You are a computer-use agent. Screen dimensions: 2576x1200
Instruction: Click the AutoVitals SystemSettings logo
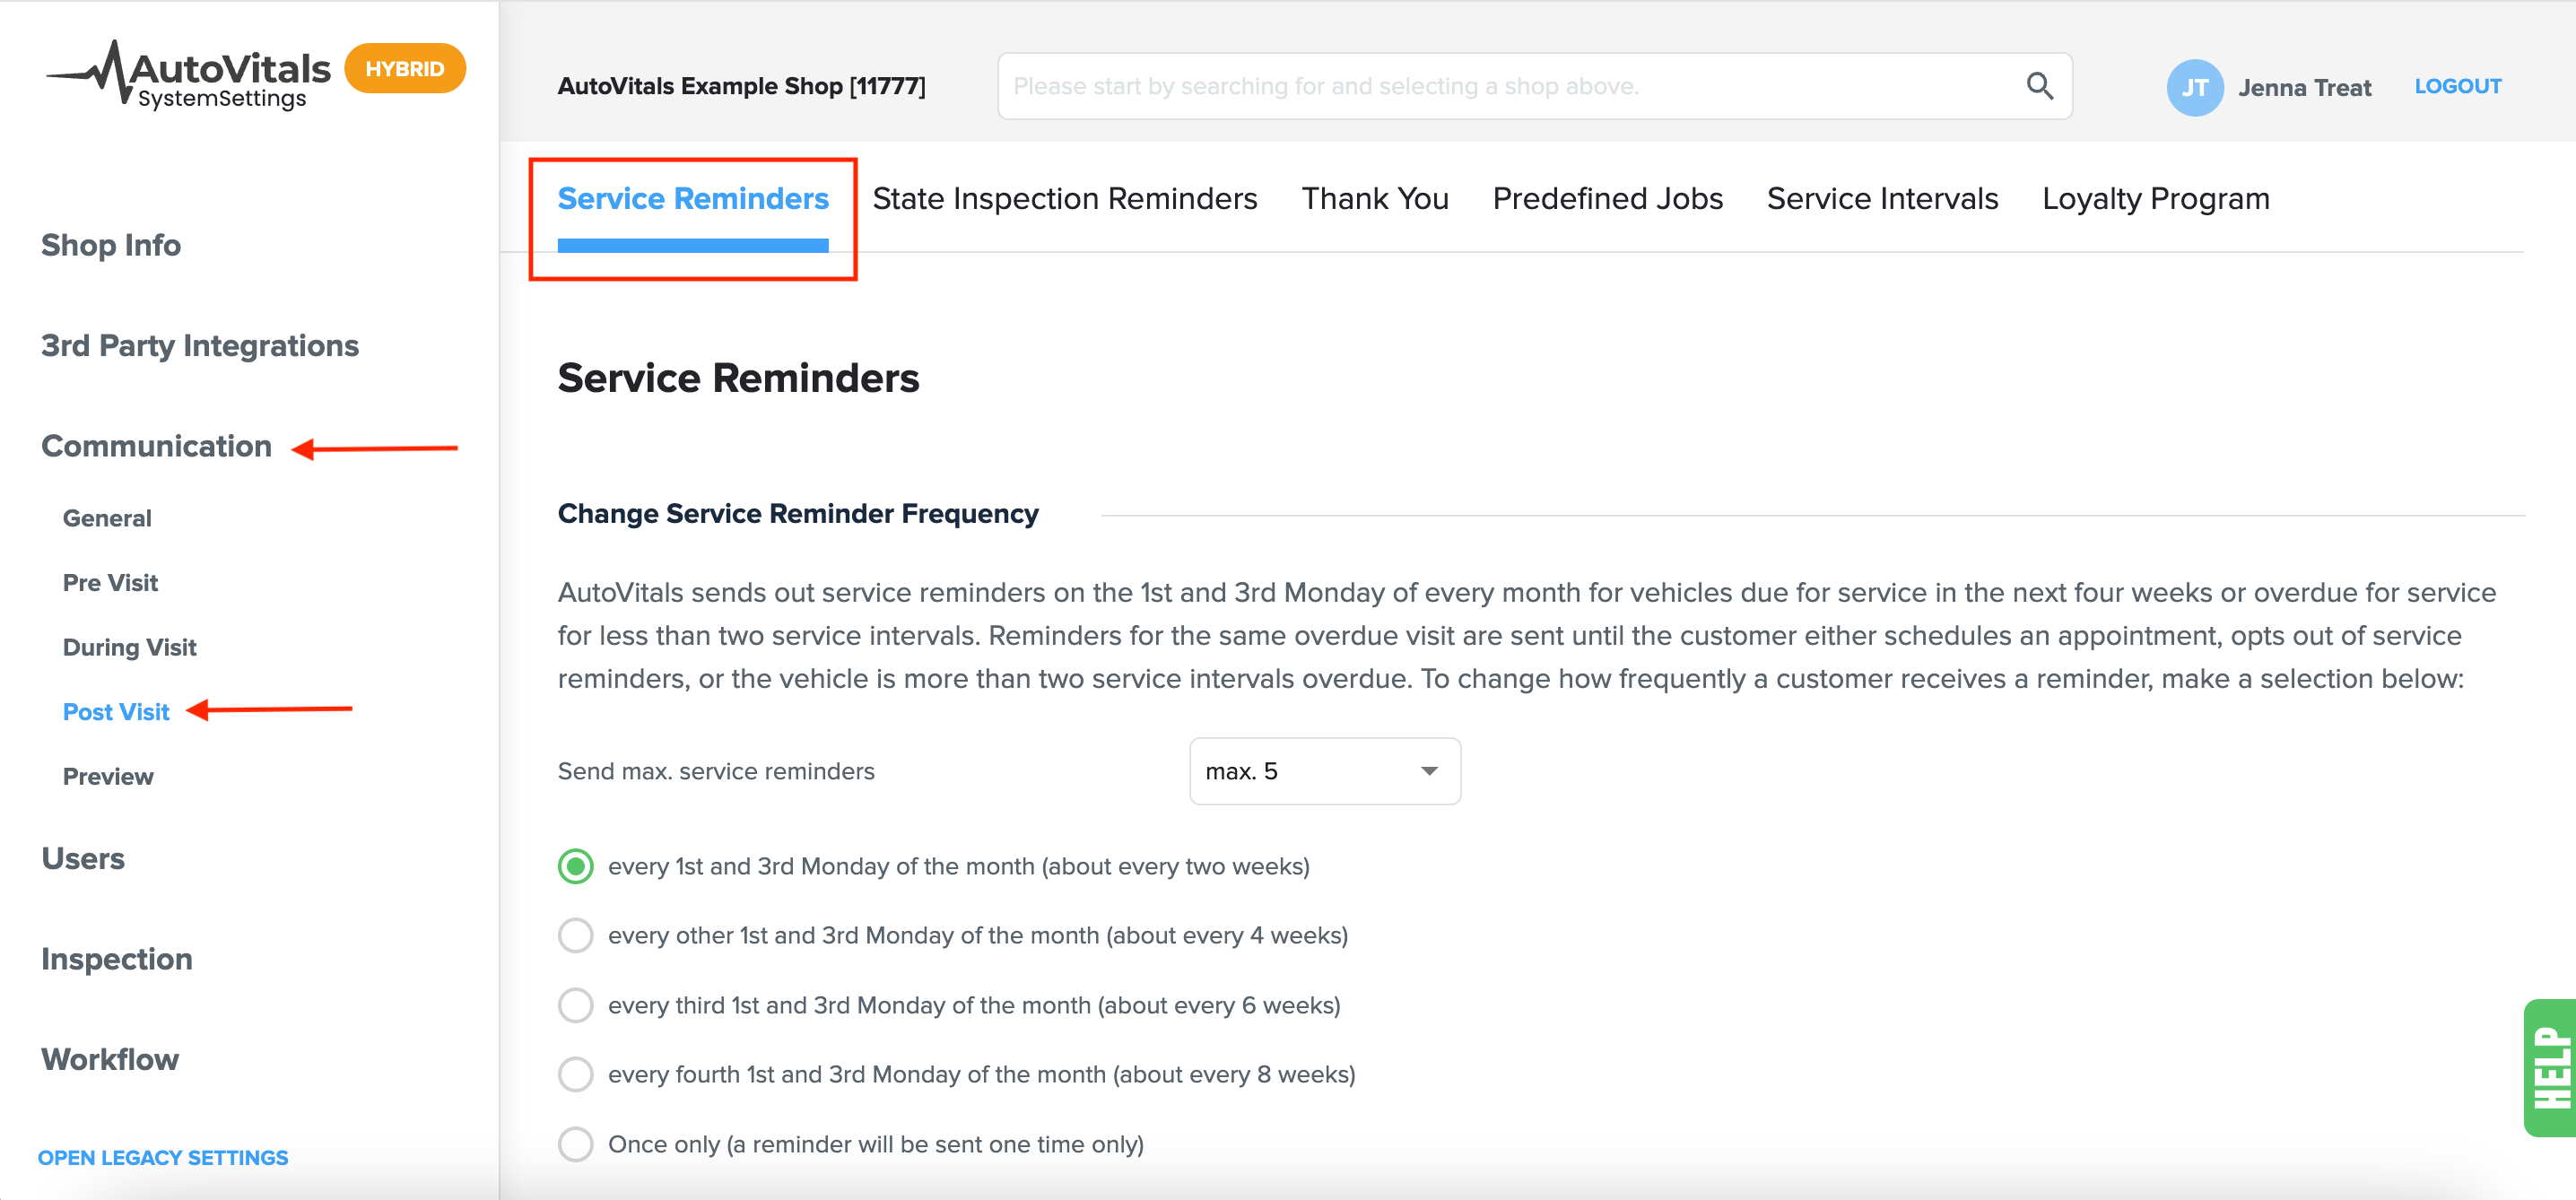188,75
